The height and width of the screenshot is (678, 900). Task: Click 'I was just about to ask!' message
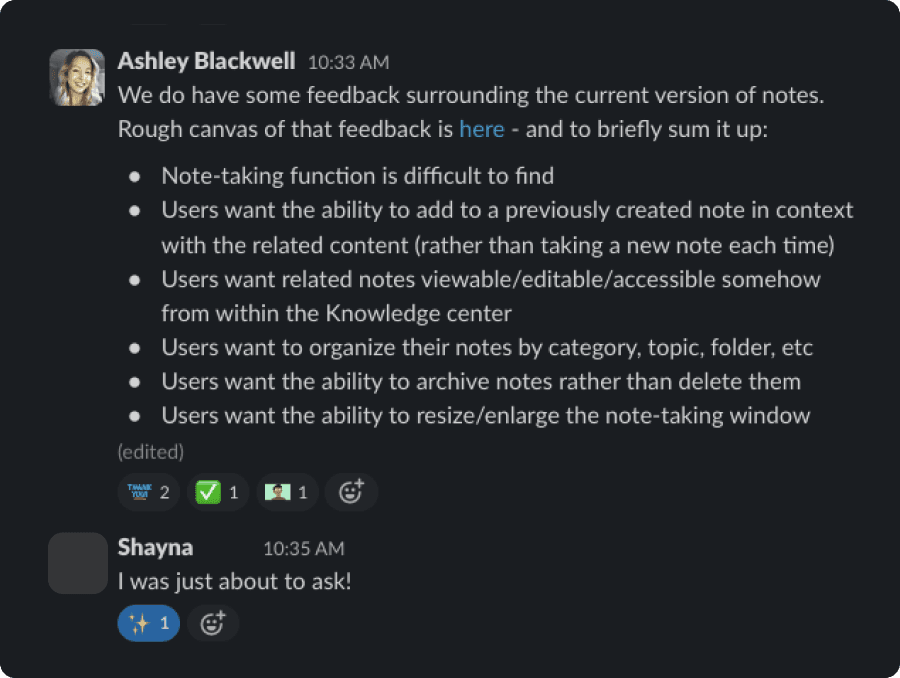(234, 582)
